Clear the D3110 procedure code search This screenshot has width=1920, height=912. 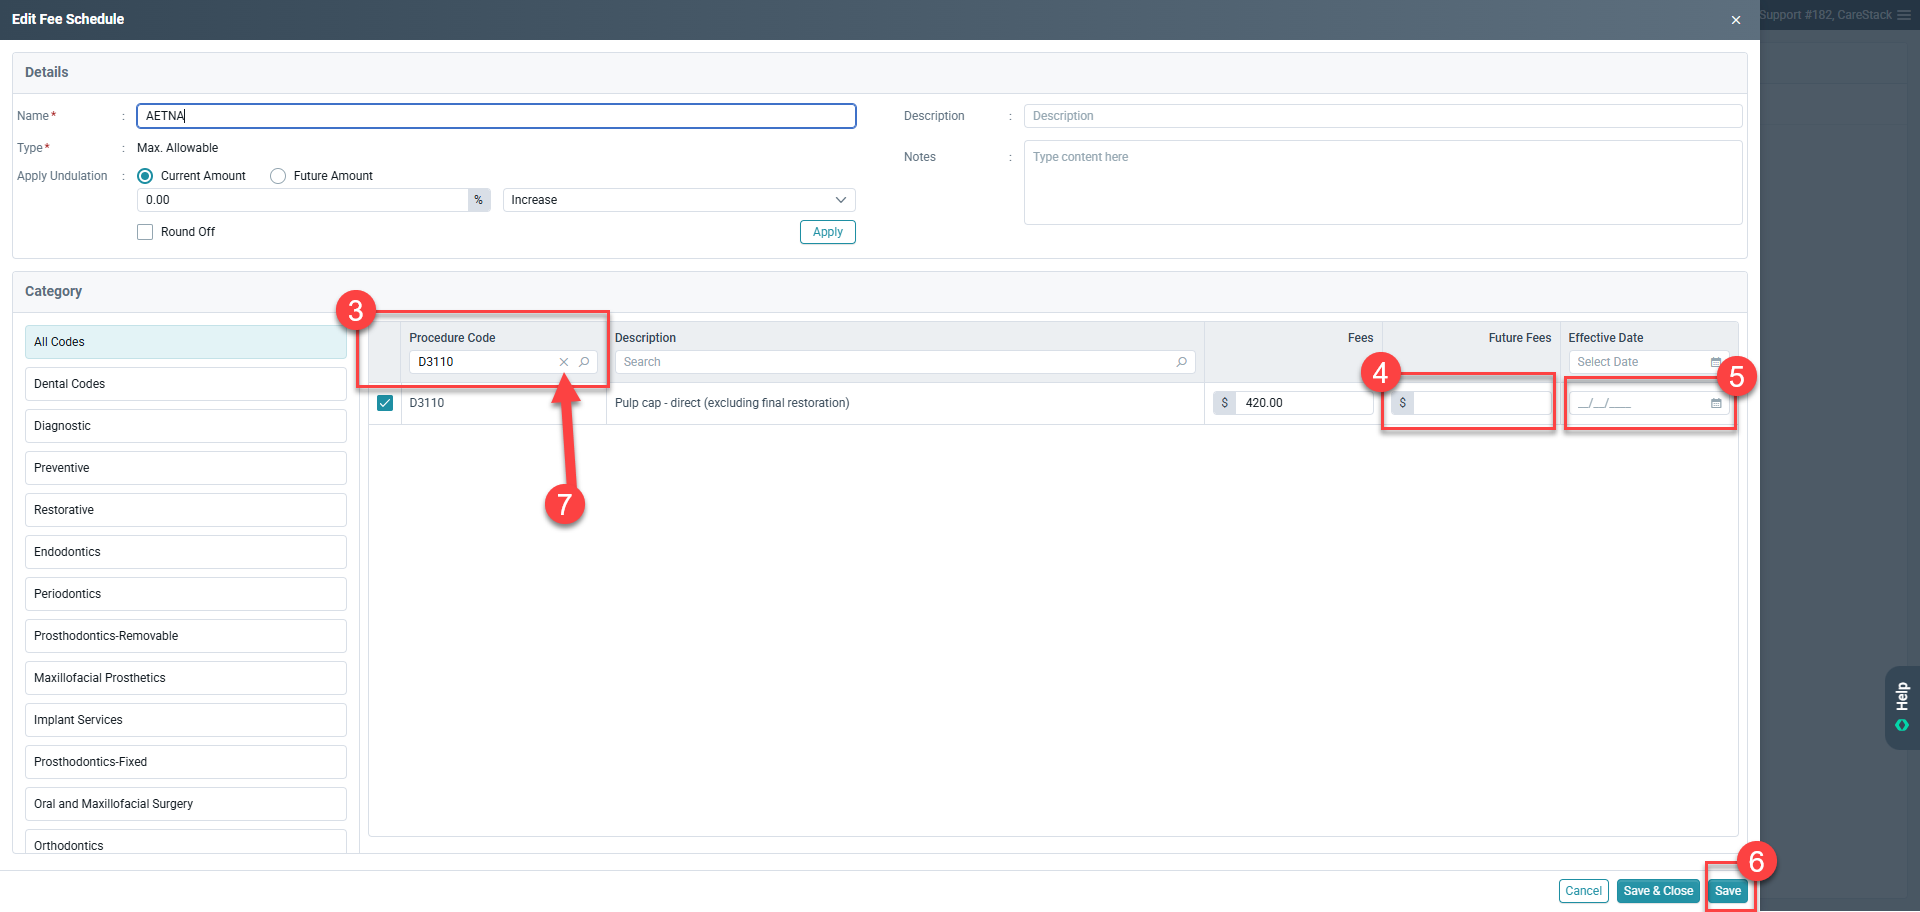coord(564,362)
